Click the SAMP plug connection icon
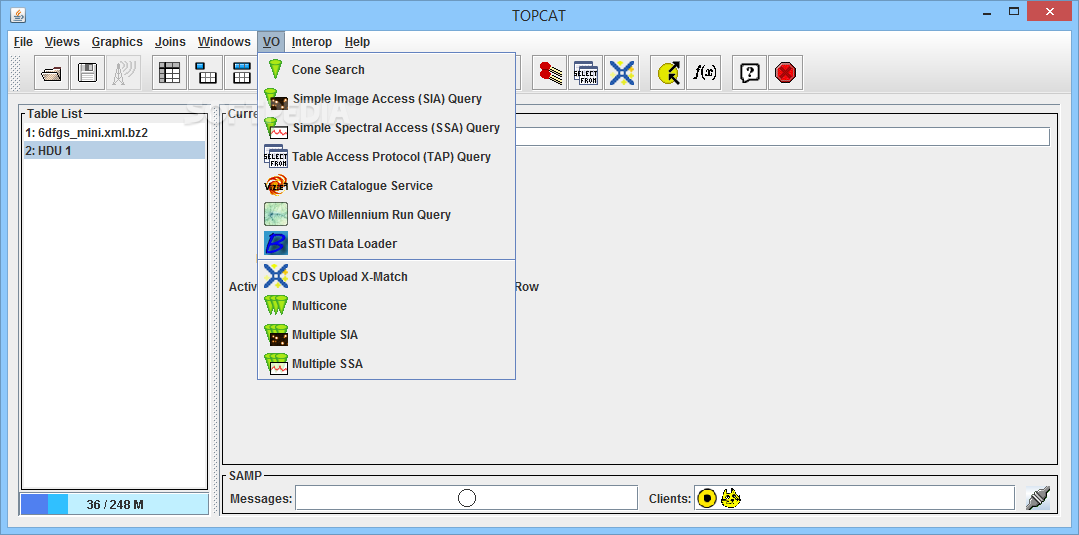Image resolution: width=1079 pixels, height=535 pixels. 1038,498
